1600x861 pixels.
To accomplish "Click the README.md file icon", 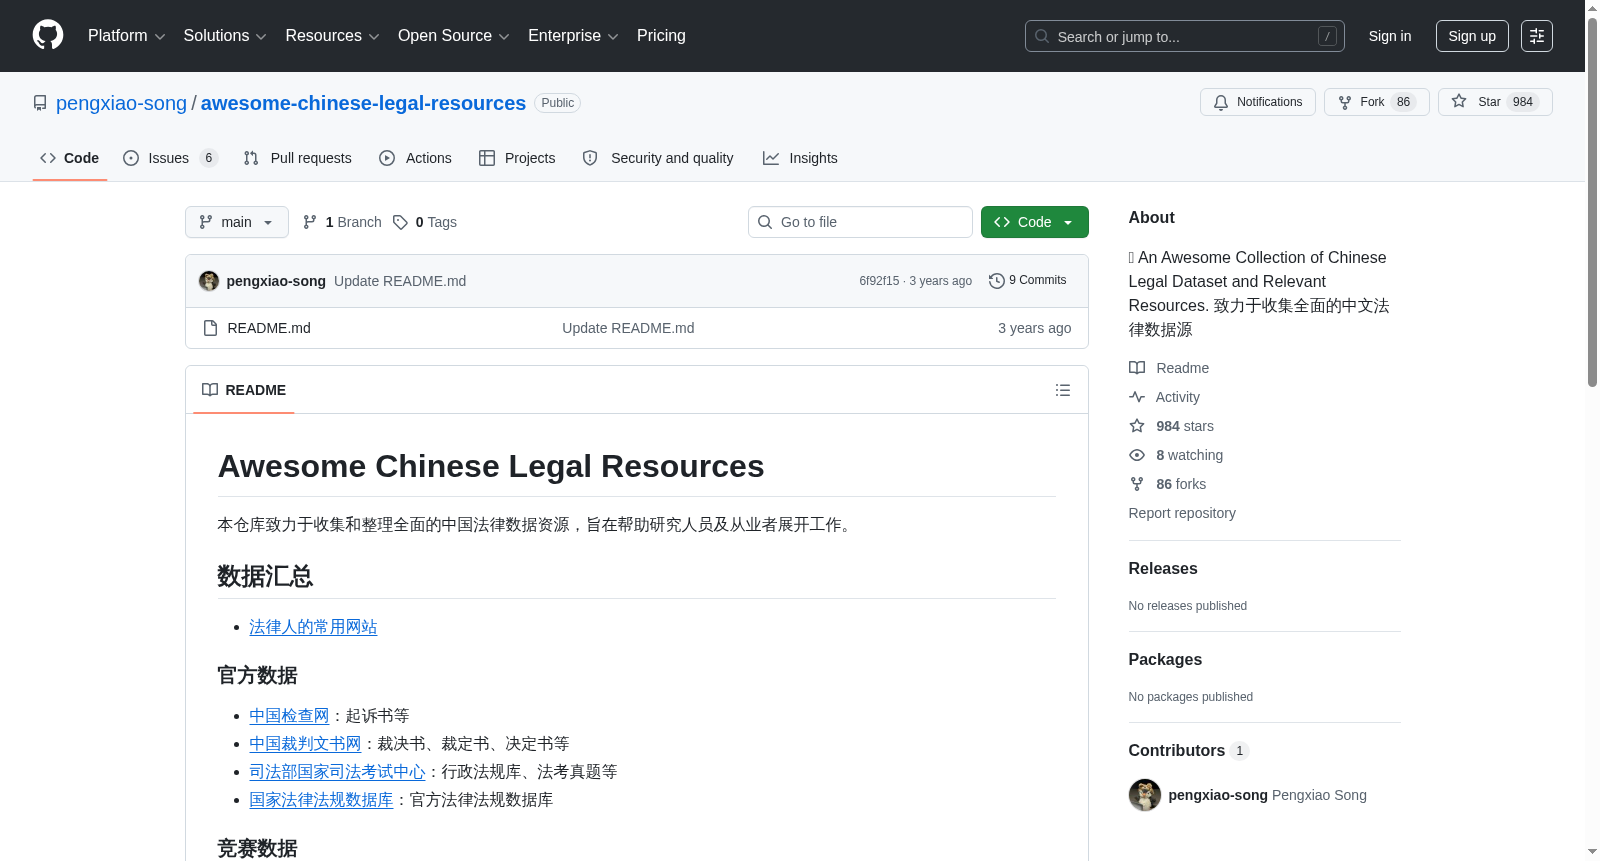I will coord(210,328).
